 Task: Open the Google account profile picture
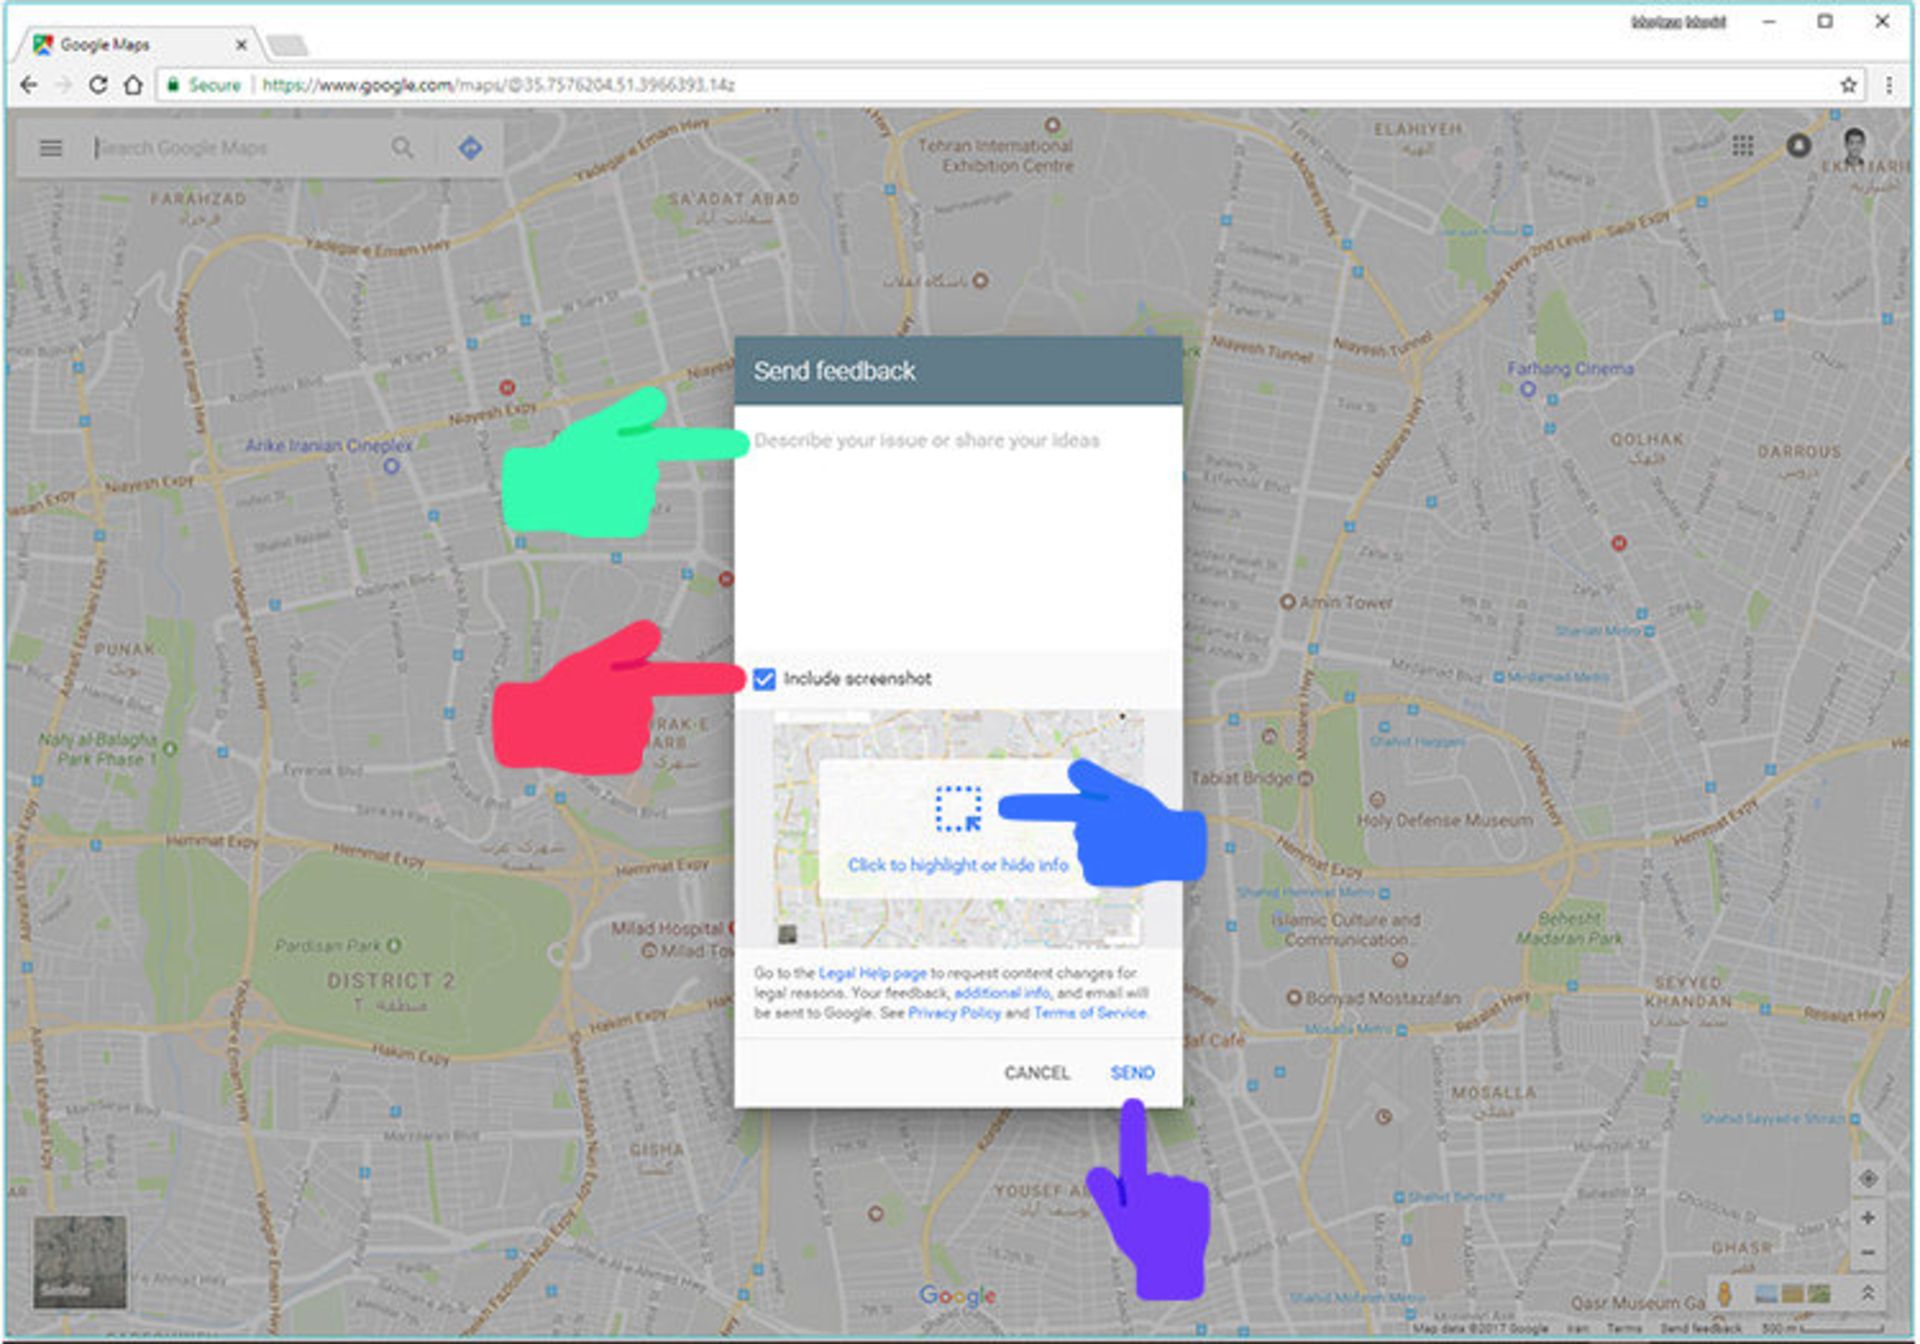1855,146
